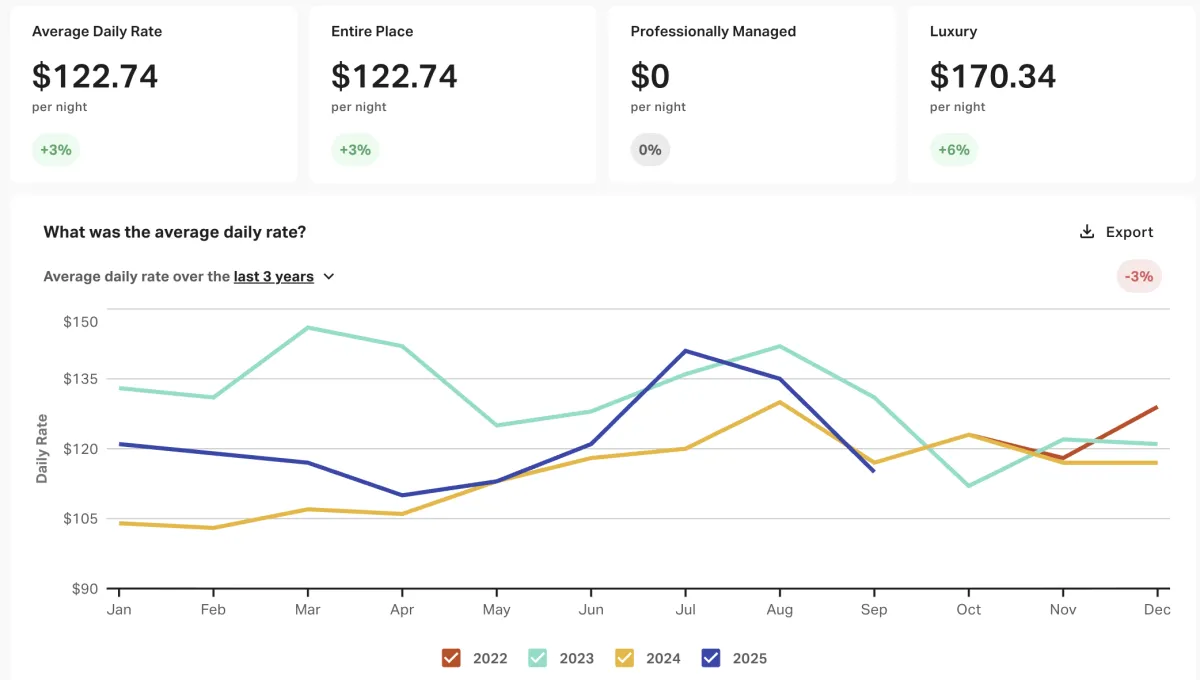The image size is (1200, 680).
Task: Uncheck the 2022 series checkbox
Action: [x=451, y=658]
